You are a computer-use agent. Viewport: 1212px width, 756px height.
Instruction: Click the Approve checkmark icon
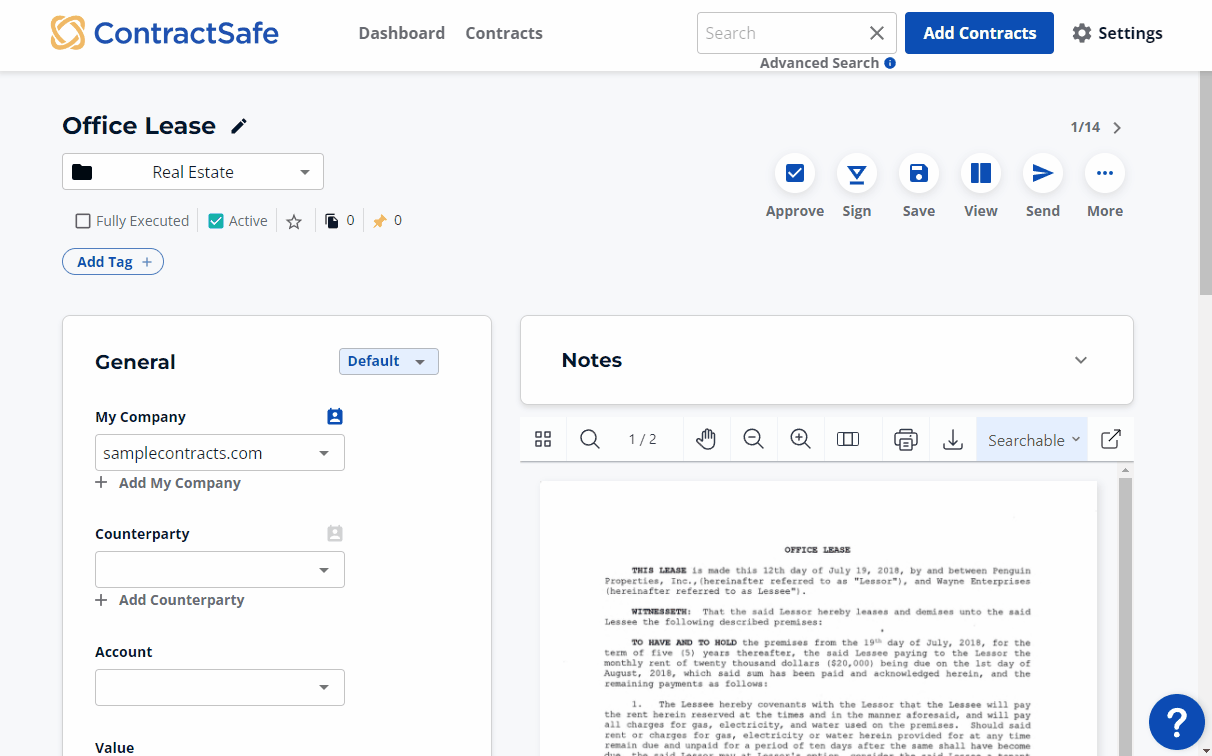pos(795,174)
